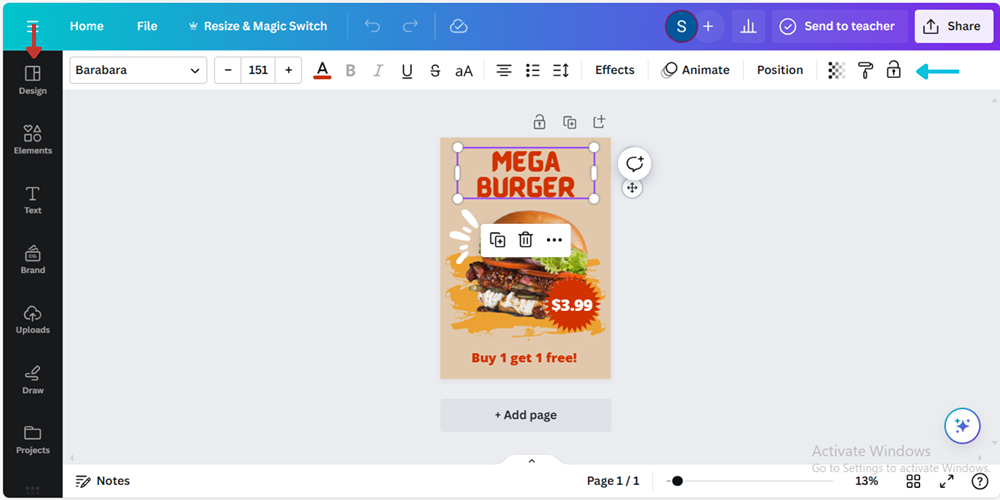Open the hamburger main menu
Screen dimensions: 1000x500
33,26
